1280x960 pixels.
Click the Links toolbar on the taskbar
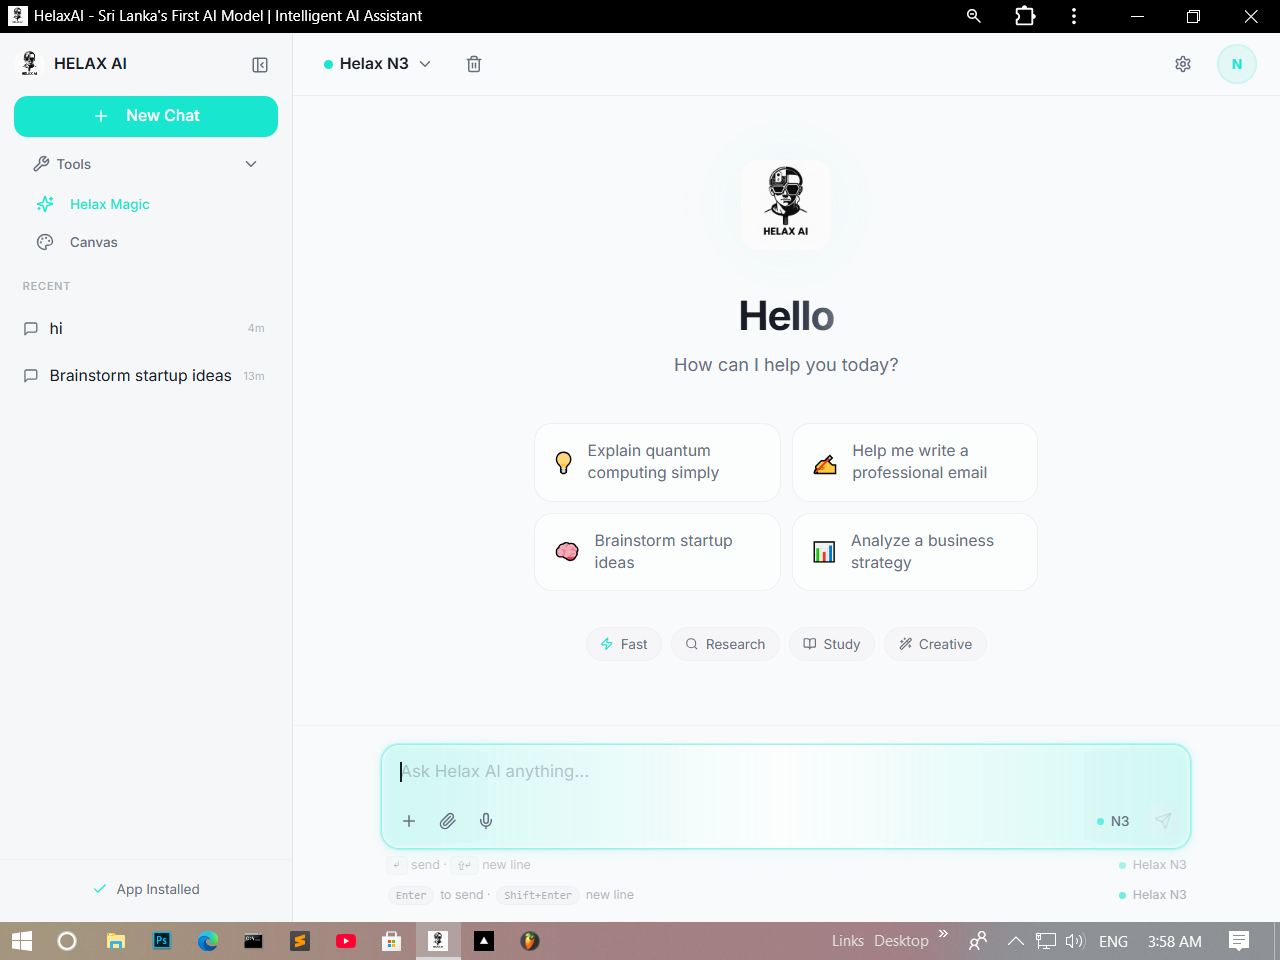coord(848,941)
